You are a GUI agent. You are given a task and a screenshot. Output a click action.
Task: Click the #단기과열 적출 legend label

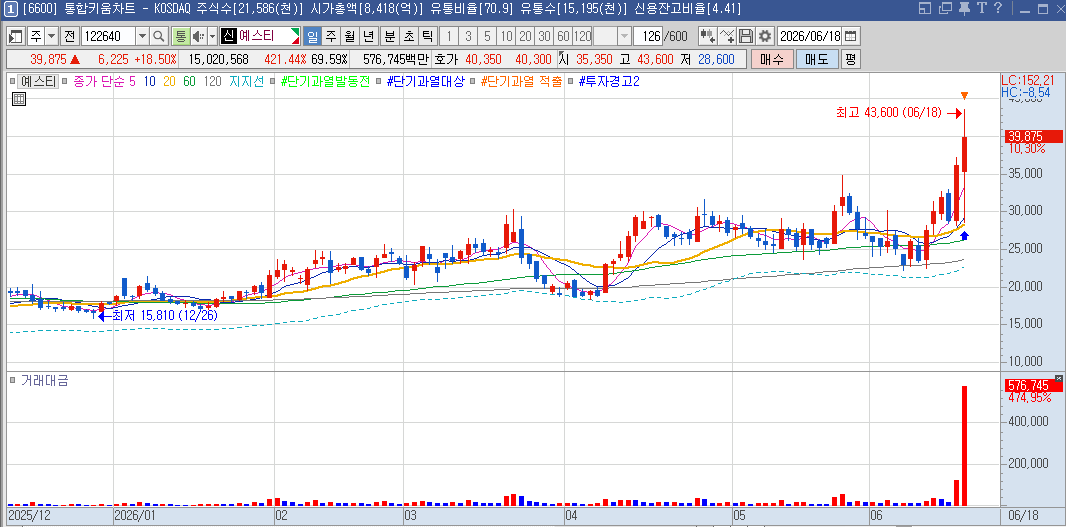(521, 82)
